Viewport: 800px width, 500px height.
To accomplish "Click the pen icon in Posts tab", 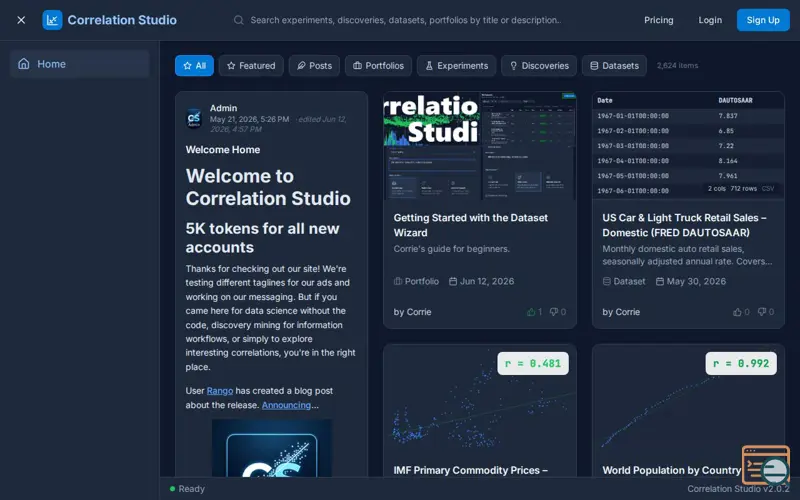I will 301,65.
